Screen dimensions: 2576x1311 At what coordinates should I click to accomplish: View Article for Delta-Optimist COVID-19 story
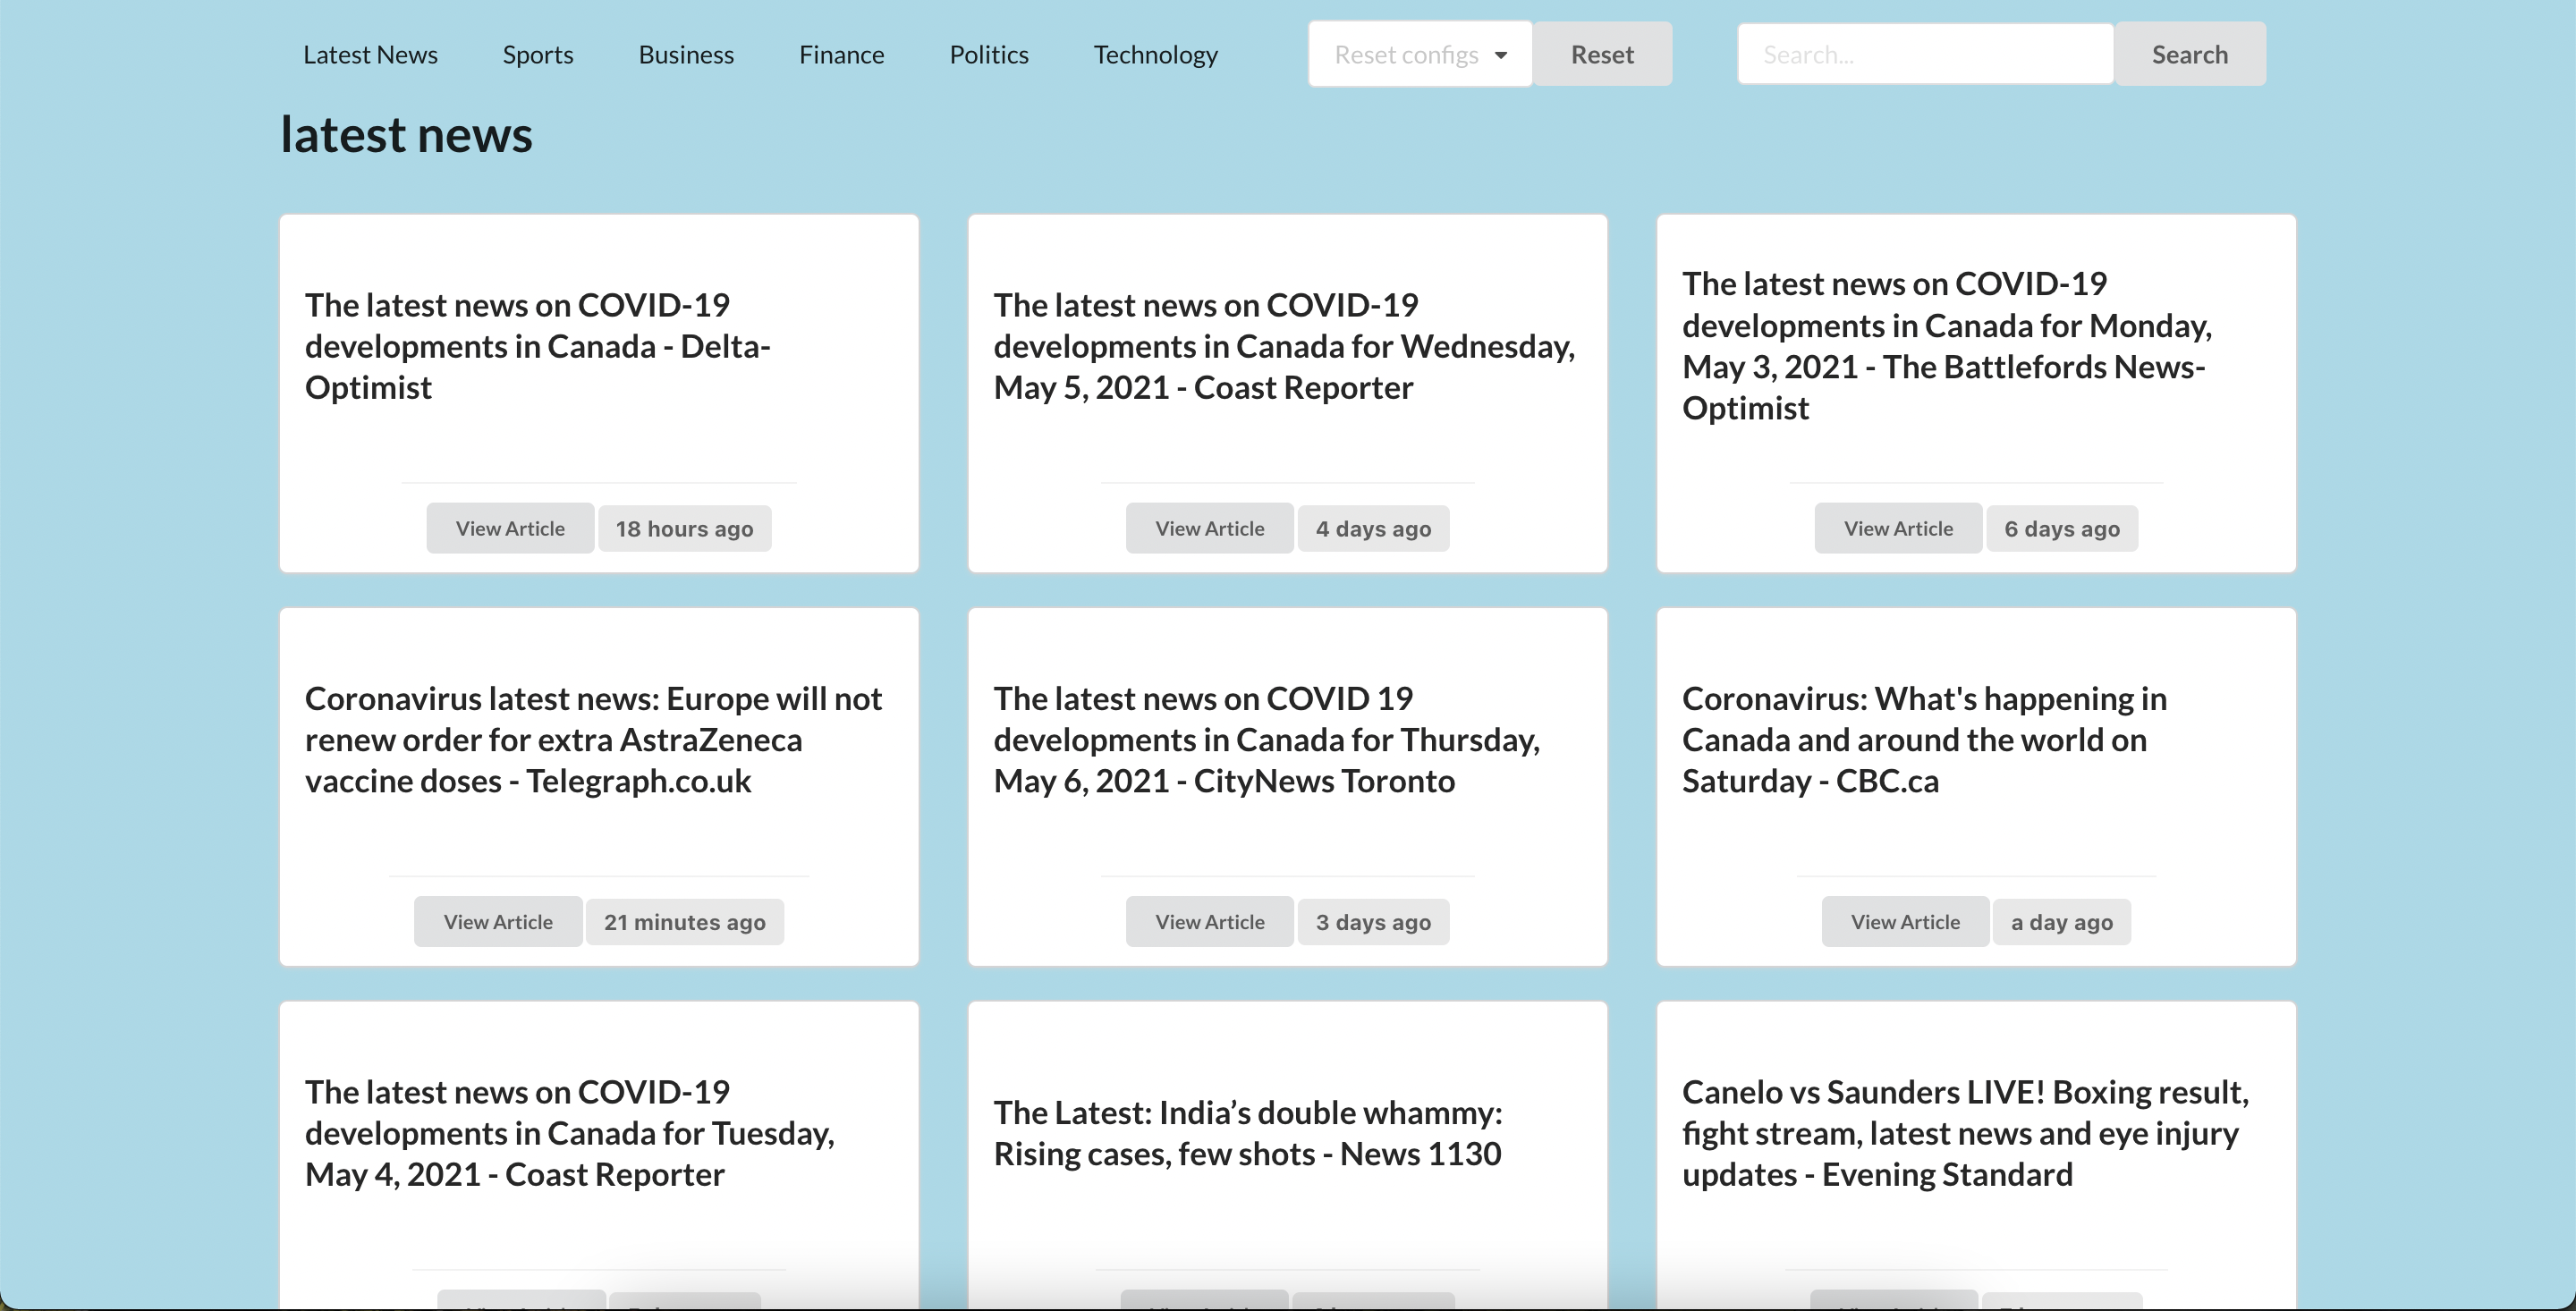(x=510, y=528)
